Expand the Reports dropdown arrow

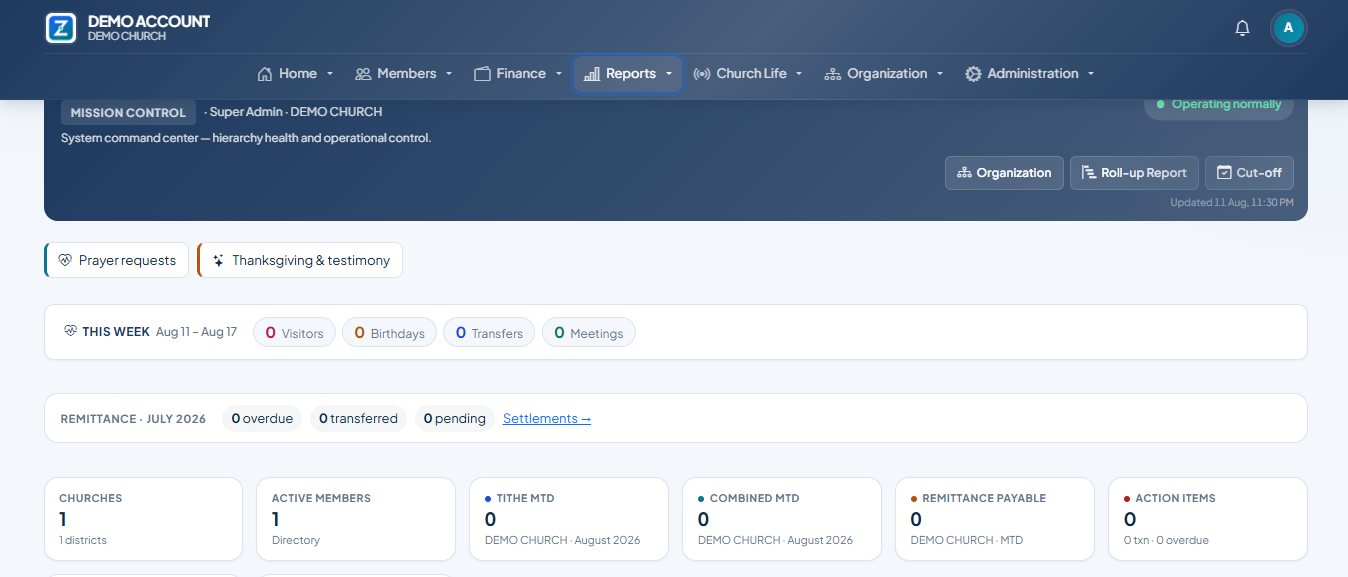point(669,74)
